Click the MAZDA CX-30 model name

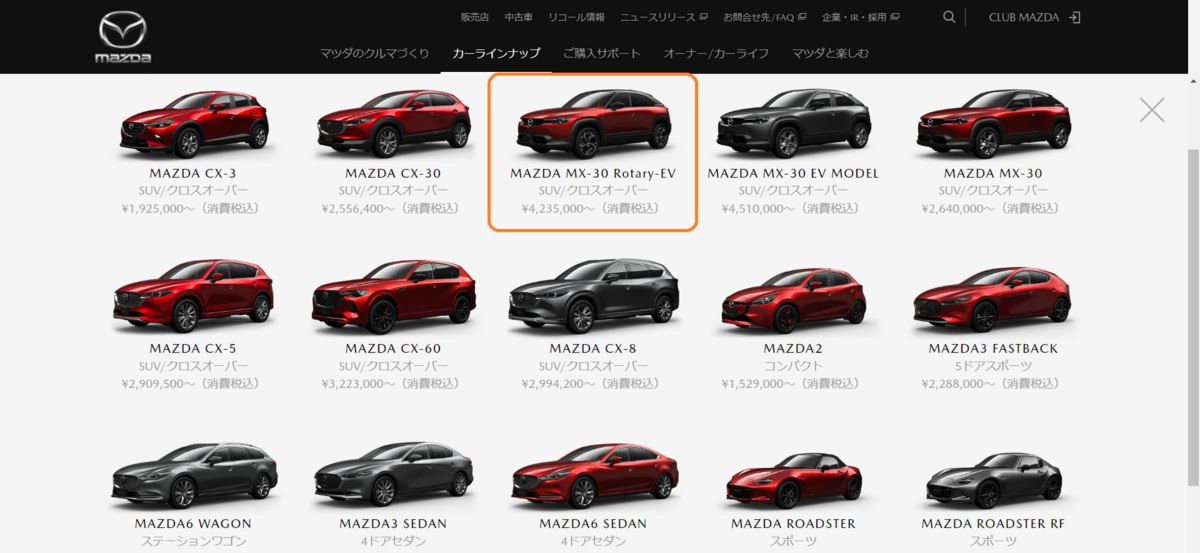click(x=393, y=173)
